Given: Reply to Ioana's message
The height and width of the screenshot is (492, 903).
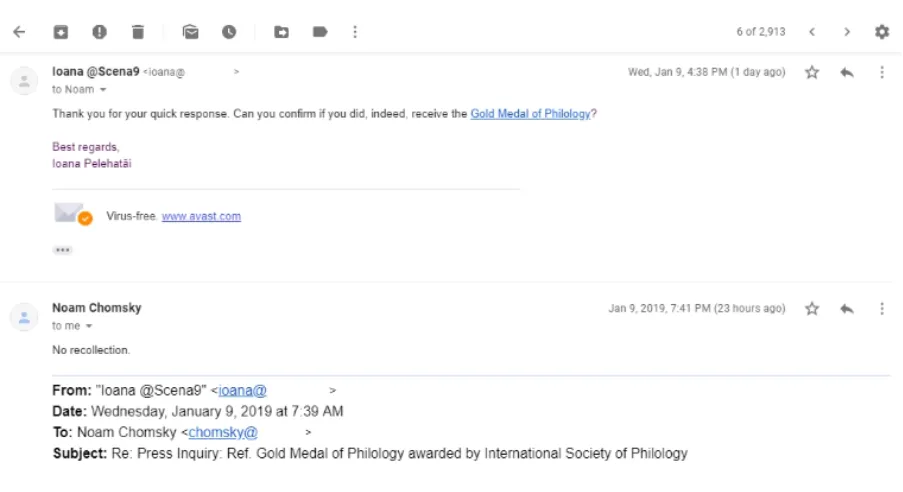Looking at the screenshot, I should [847, 73].
